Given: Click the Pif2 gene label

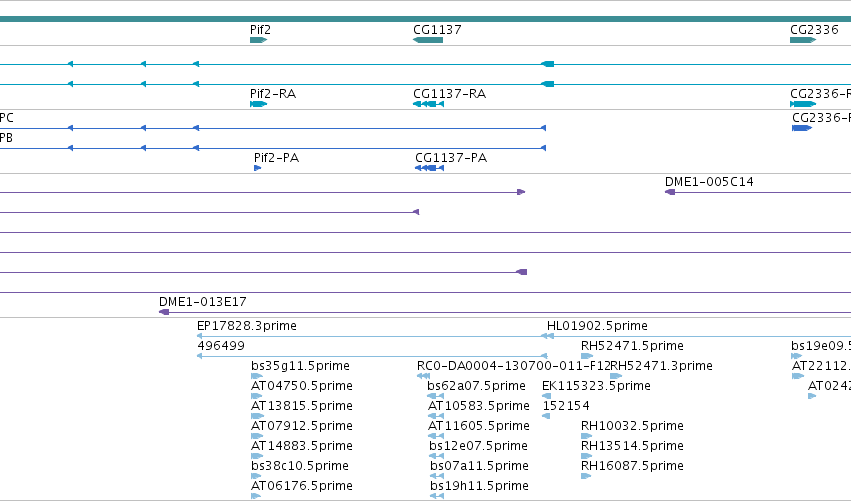Looking at the screenshot, I should click(260, 30).
